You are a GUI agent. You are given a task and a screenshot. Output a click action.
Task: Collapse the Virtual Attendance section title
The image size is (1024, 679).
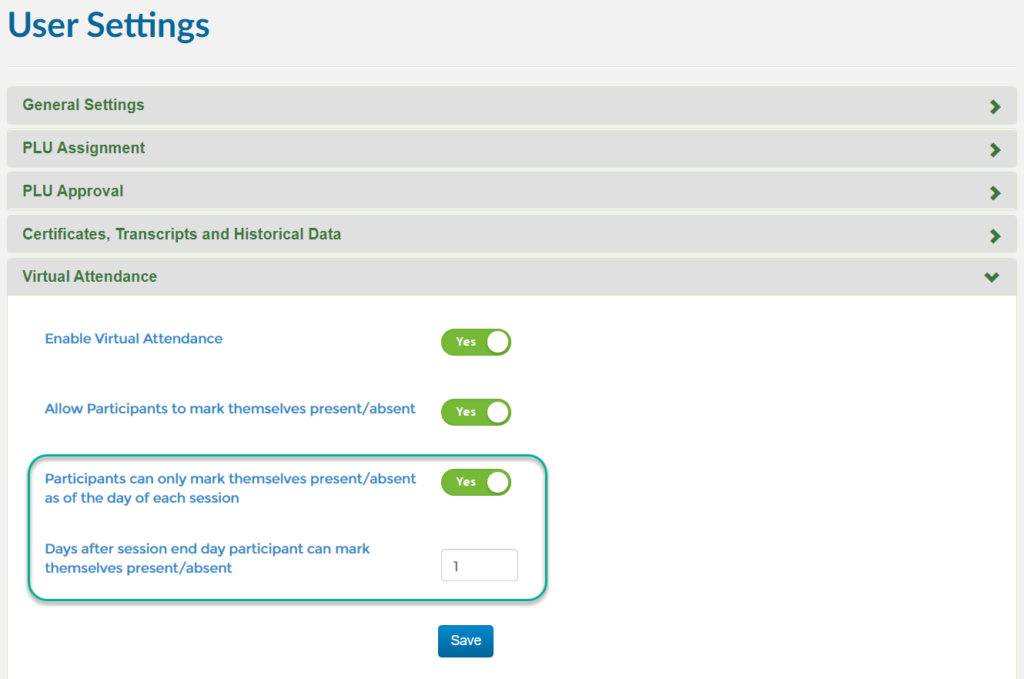pyautogui.click(x=90, y=276)
